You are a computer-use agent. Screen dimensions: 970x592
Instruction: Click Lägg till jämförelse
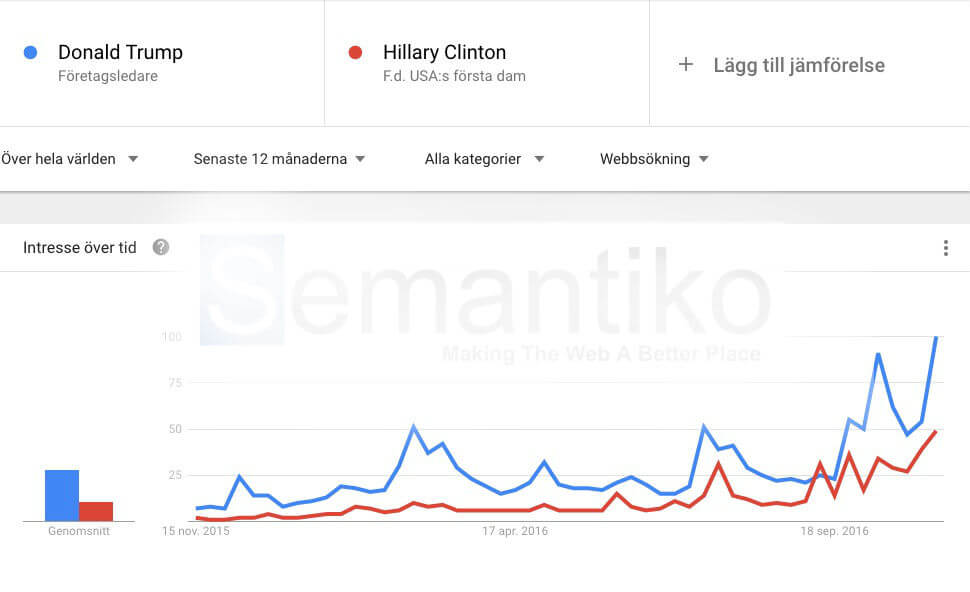(x=798, y=65)
